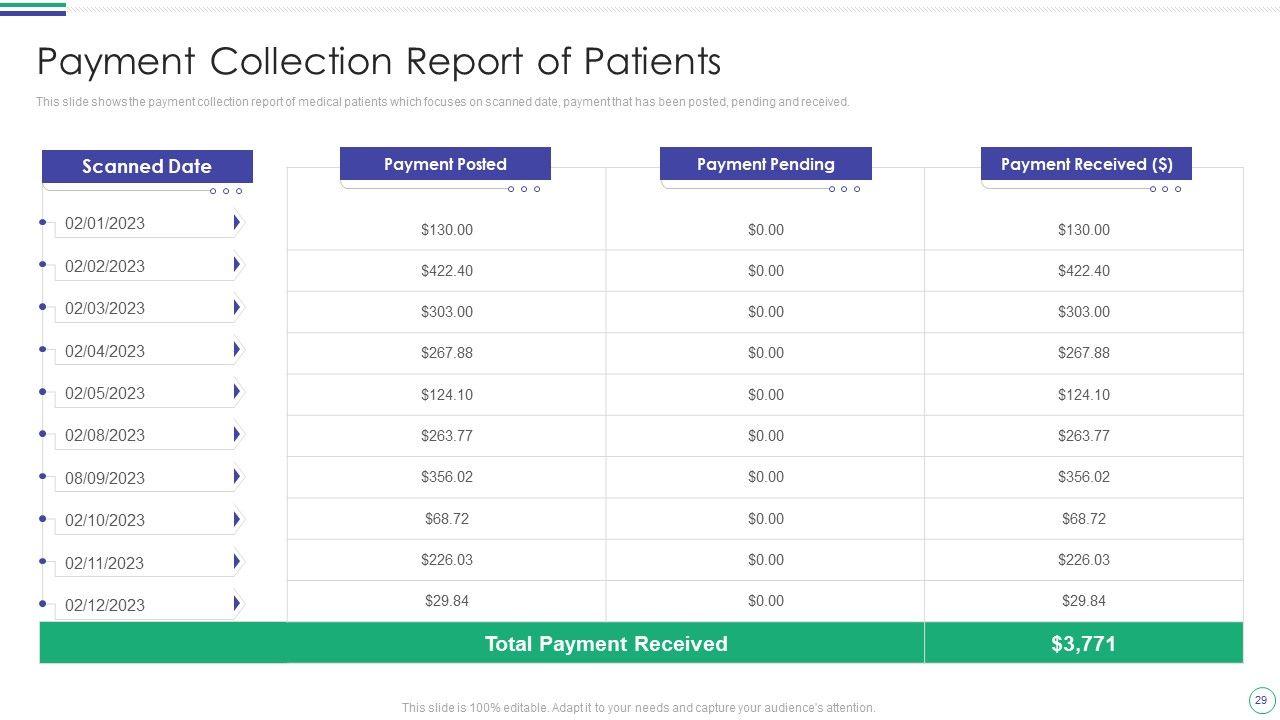Select the Scanned Date header
Viewport: 1280px width, 720px height.
(x=147, y=166)
